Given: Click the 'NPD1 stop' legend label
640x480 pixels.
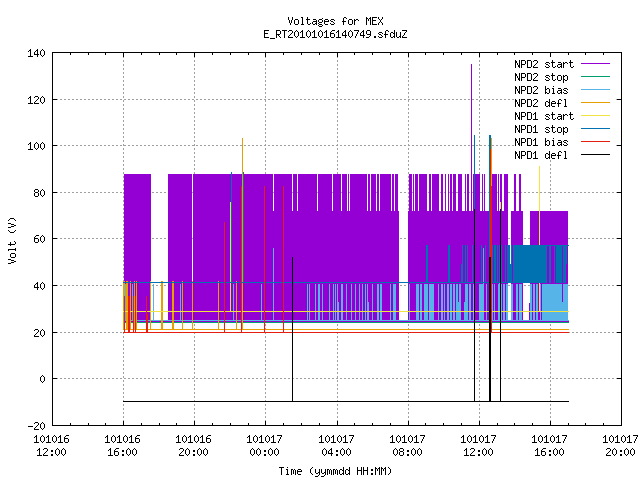Looking at the screenshot, I should click(x=541, y=129).
